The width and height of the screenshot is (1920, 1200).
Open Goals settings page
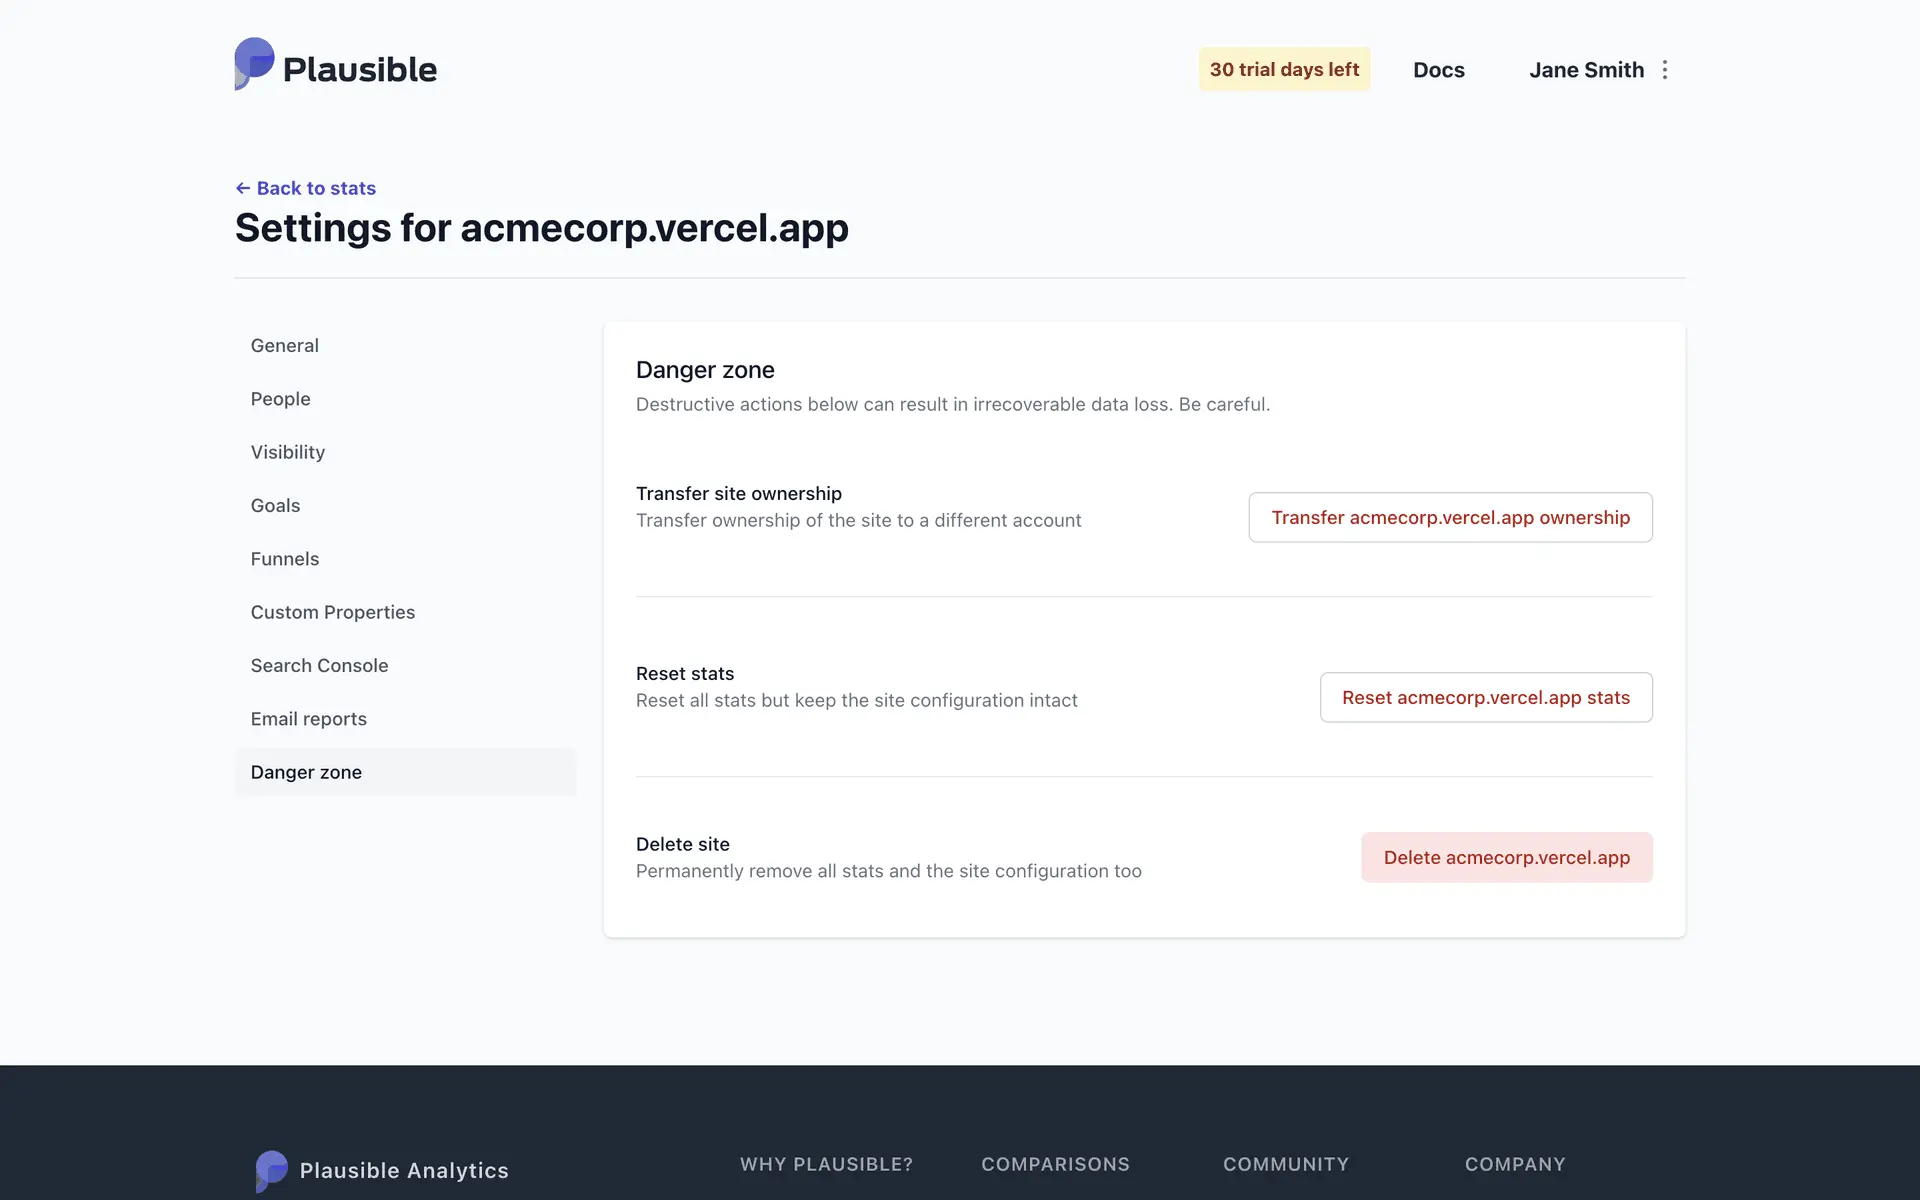276,505
